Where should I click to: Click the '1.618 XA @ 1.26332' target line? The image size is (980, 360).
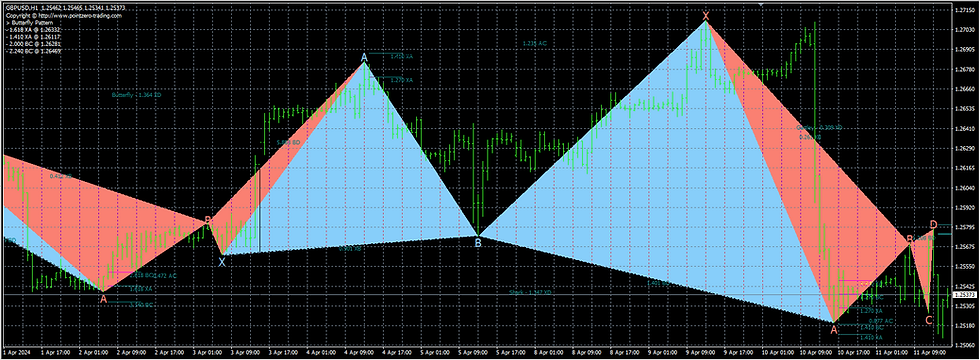pos(34,30)
